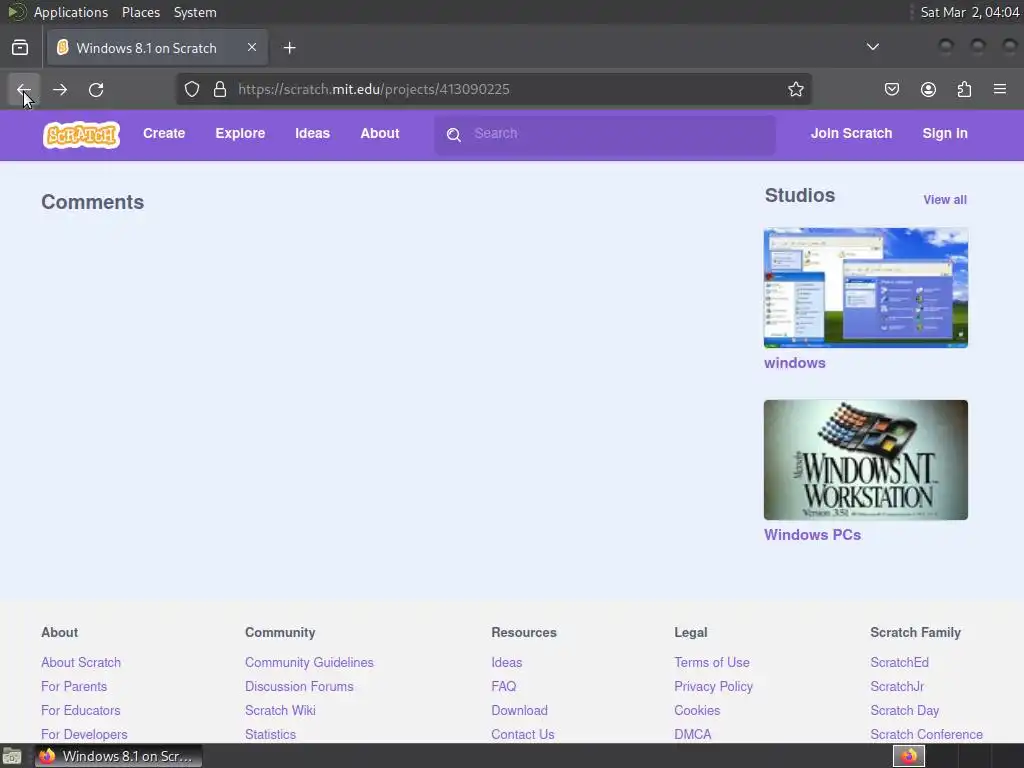Image resolution: width=1024 pixels, height=768 pixels.
Task: Open Statistics footer link
Action: point(270,735)
